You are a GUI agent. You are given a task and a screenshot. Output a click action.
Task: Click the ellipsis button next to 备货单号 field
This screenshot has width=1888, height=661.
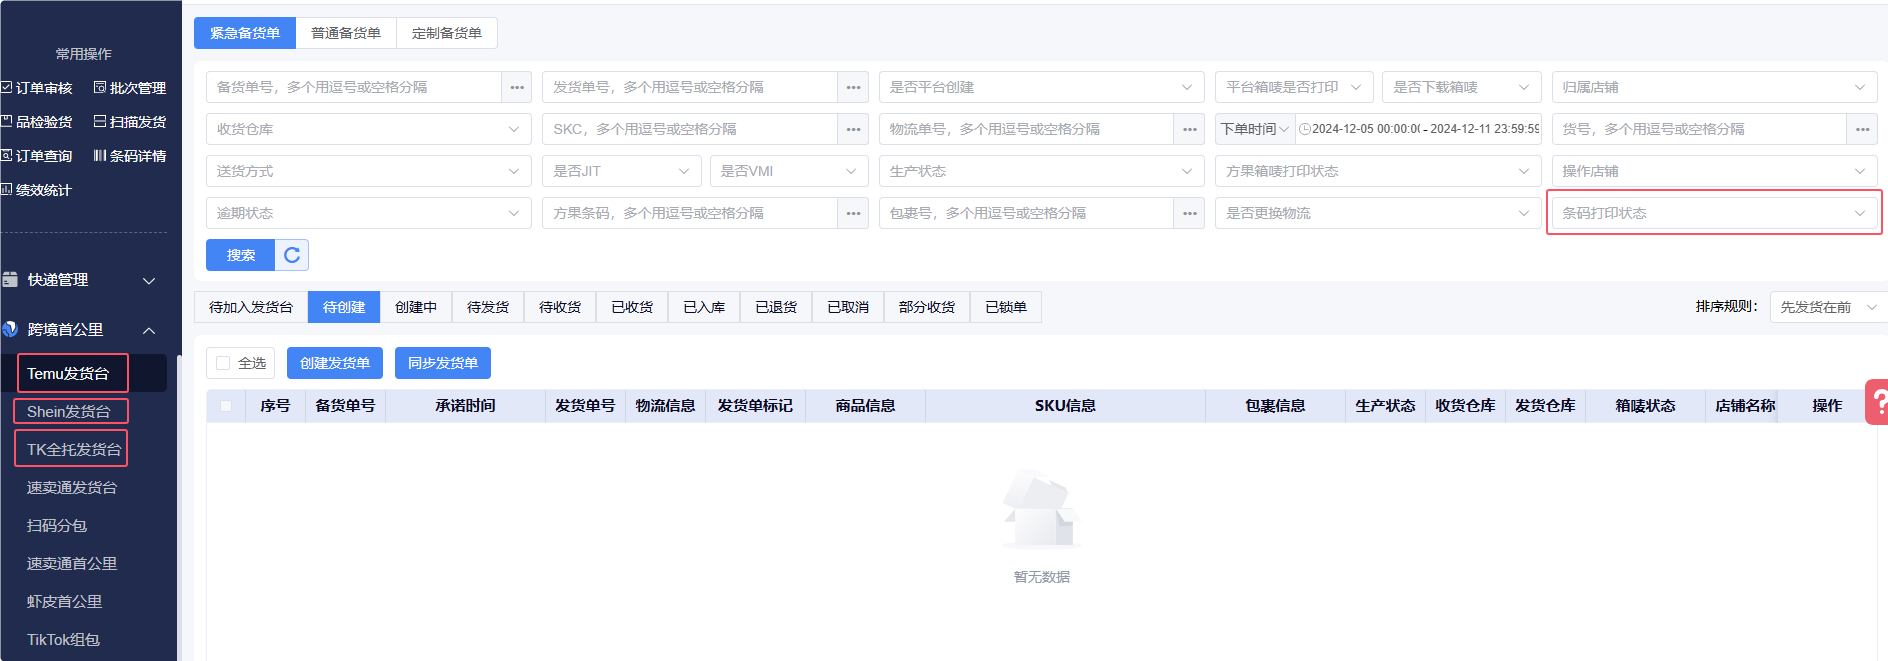[x=516, y=87]
